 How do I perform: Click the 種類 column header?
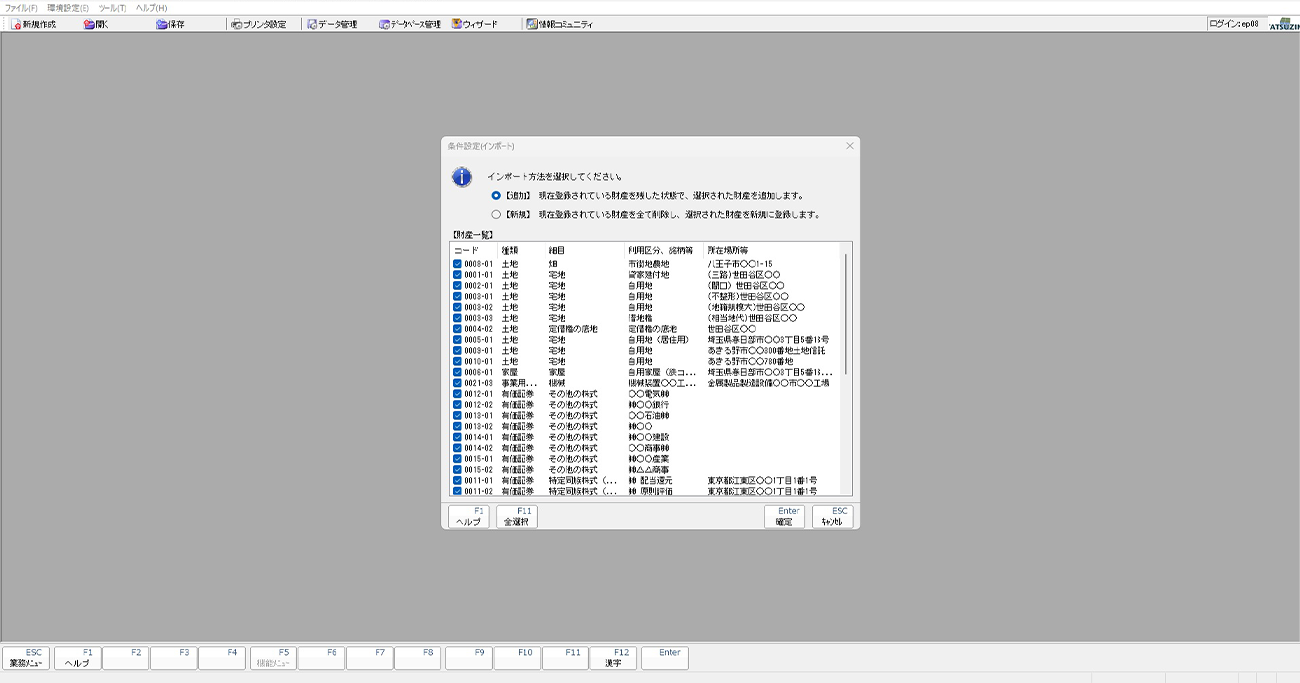[510, 250]
